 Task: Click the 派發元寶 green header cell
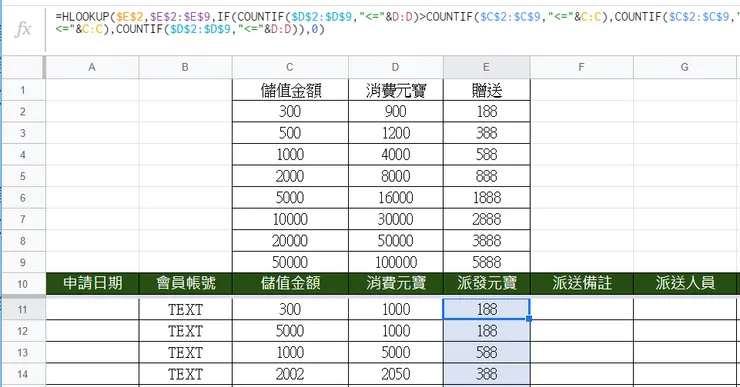pyautogui.click(x=487, y=284)
